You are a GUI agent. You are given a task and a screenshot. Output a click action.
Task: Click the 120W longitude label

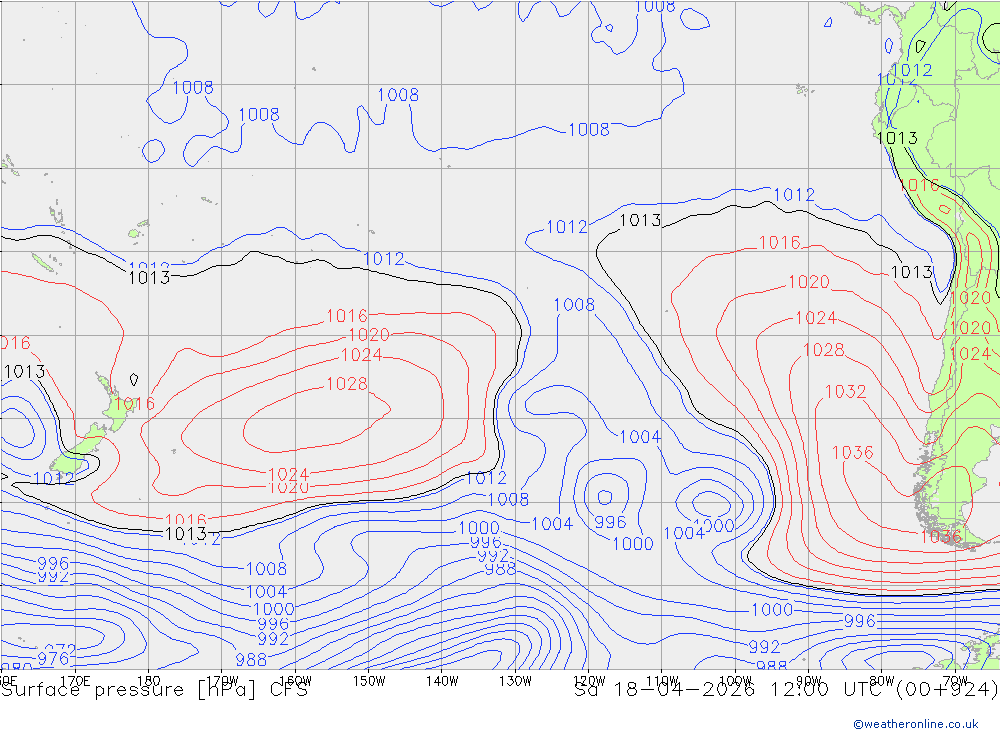(x=589, y=681)
